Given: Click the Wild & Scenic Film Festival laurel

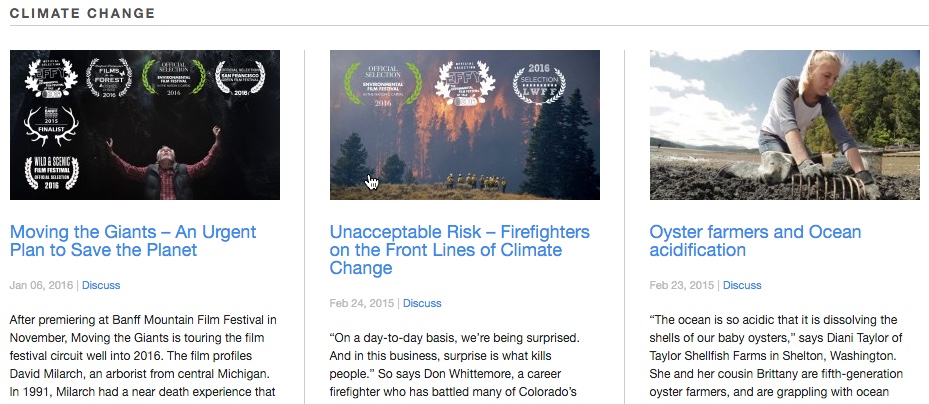Looking at the screenshot, I should (x=48, y=174).
